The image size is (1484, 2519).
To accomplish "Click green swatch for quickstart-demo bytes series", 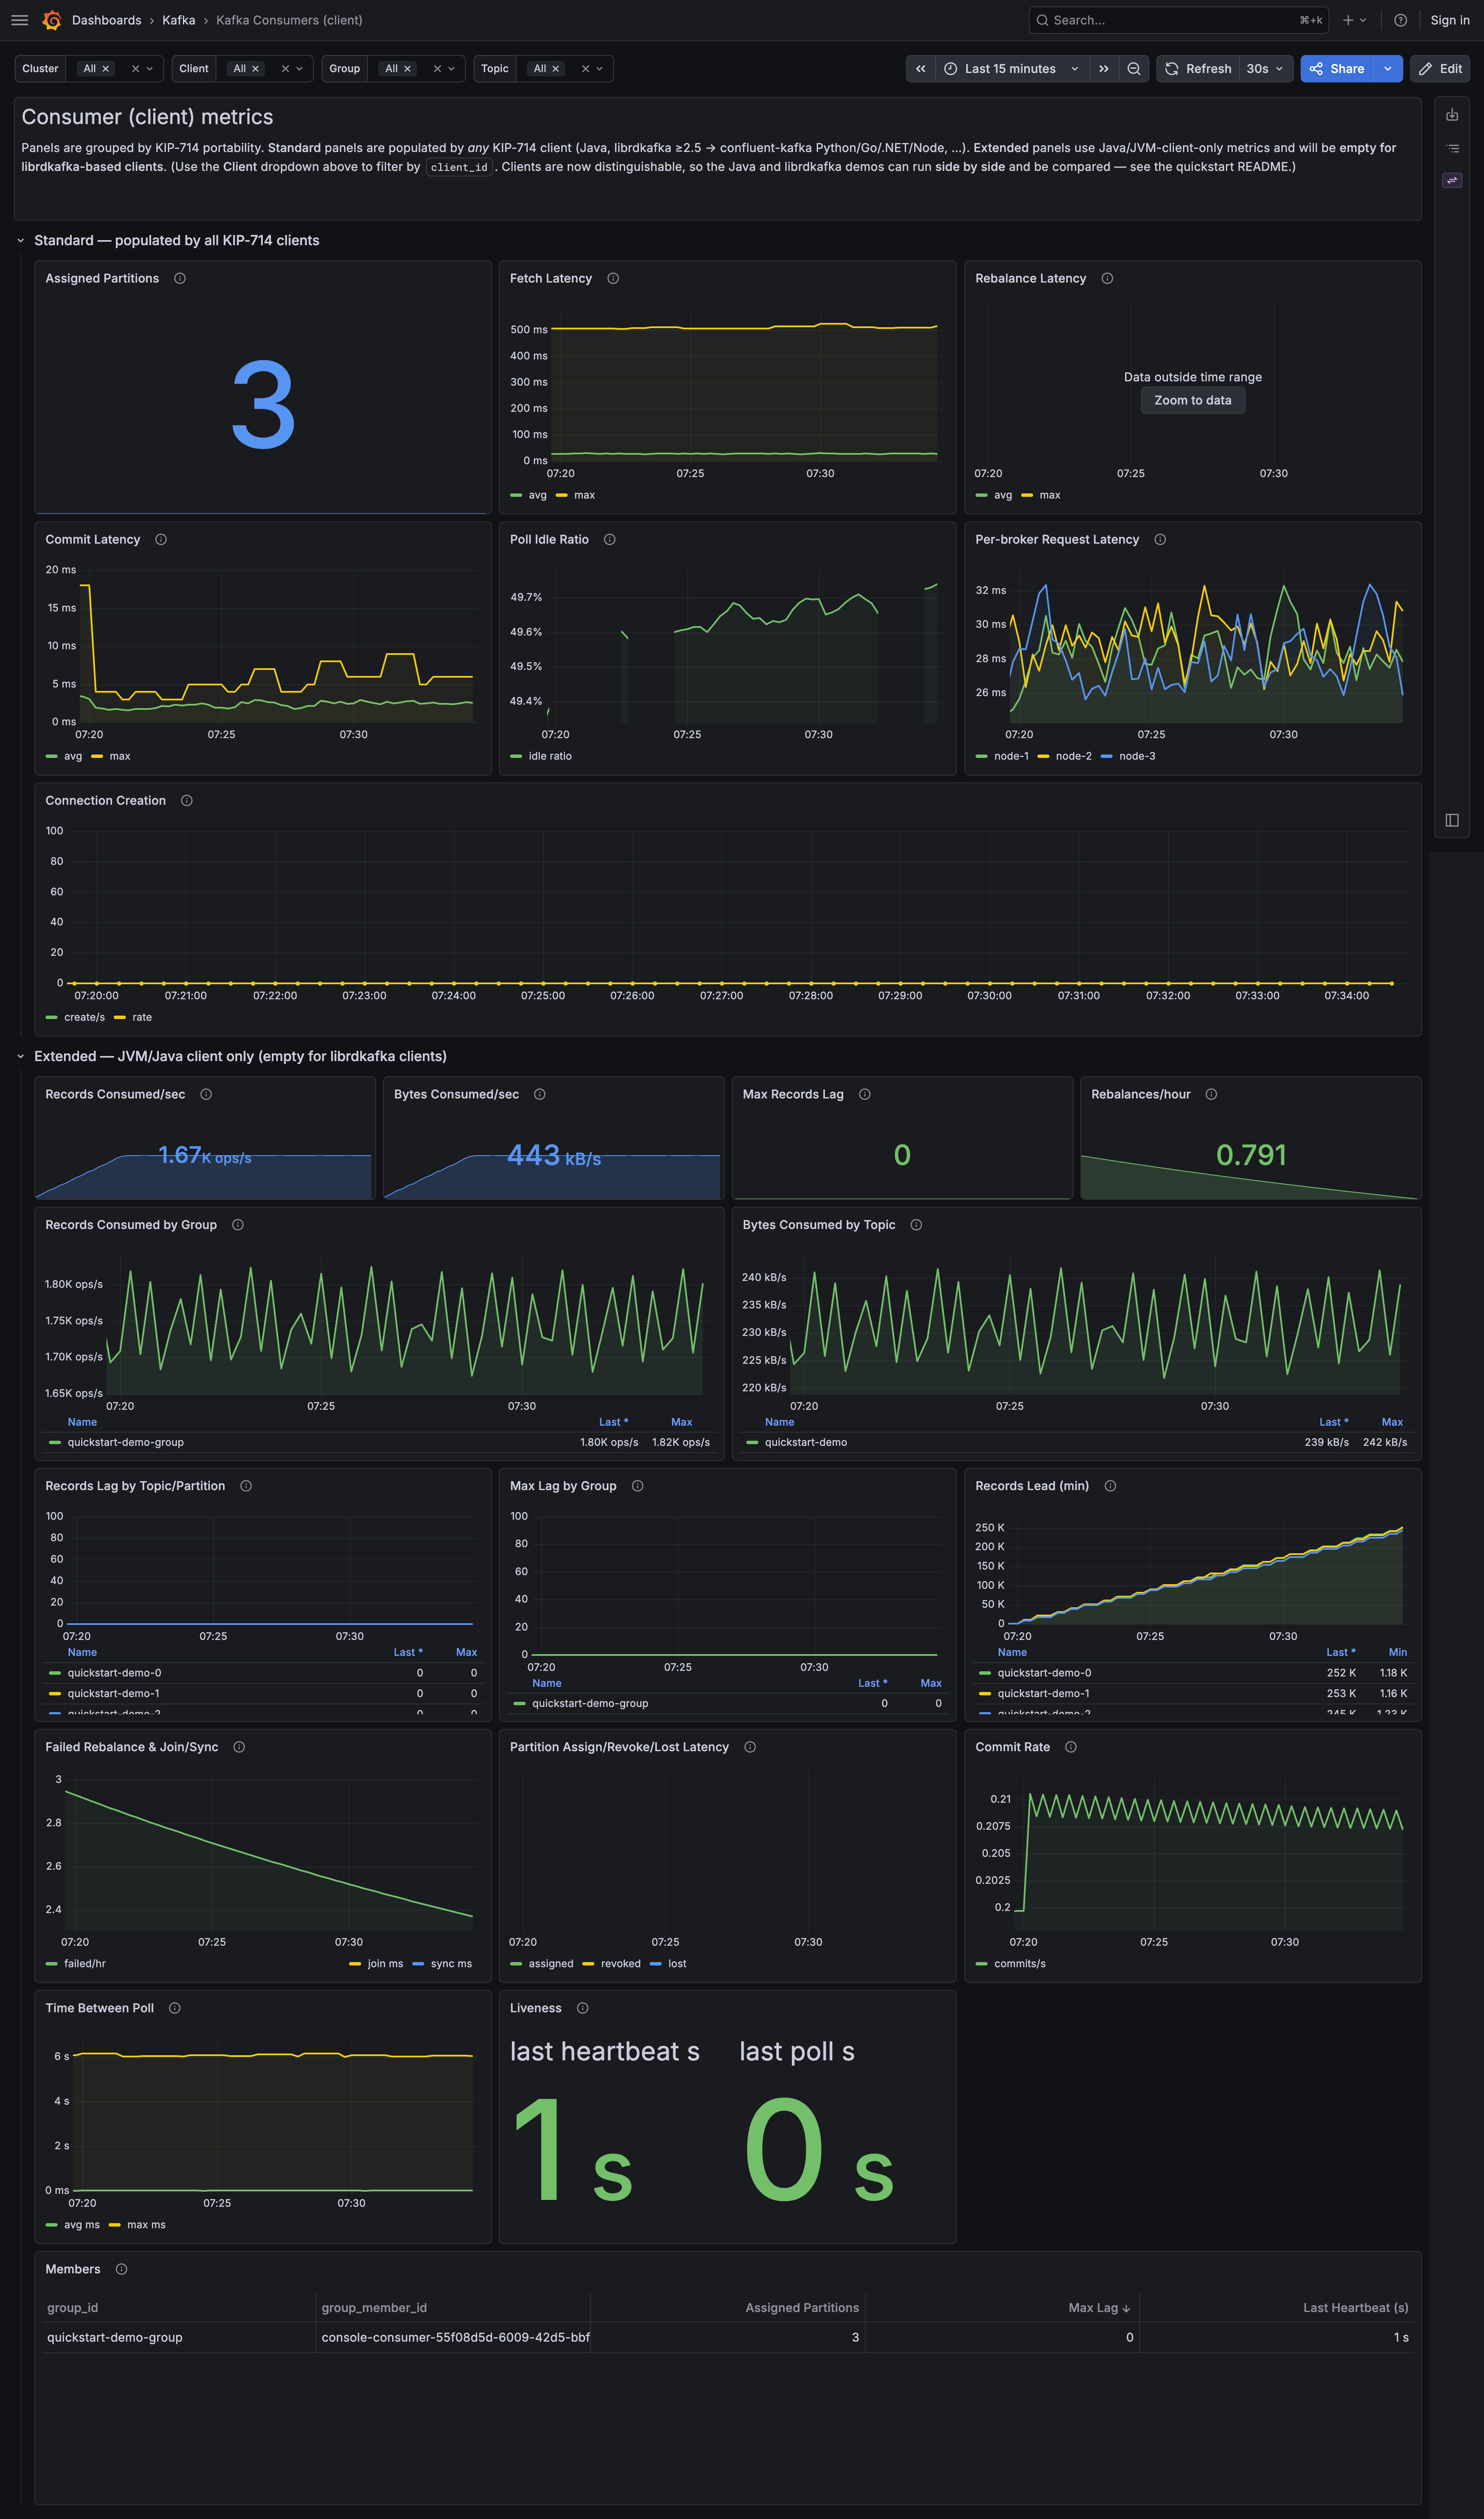I will [752, 1442].
